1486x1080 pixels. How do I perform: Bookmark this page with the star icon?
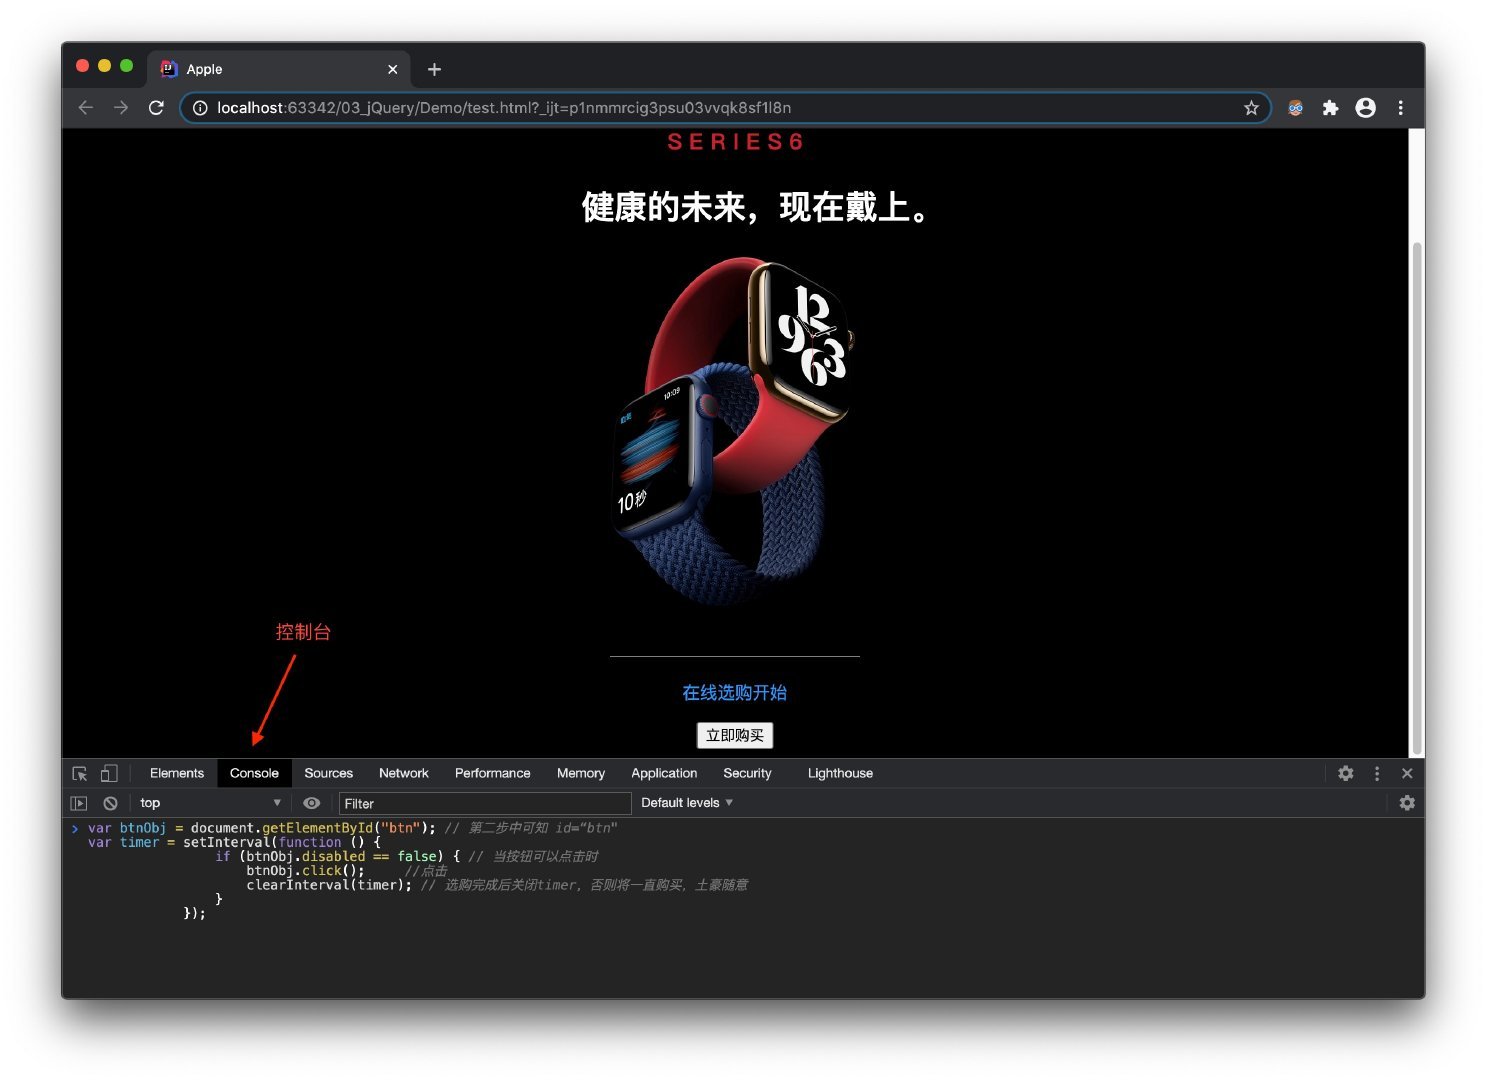[1251, 108]
